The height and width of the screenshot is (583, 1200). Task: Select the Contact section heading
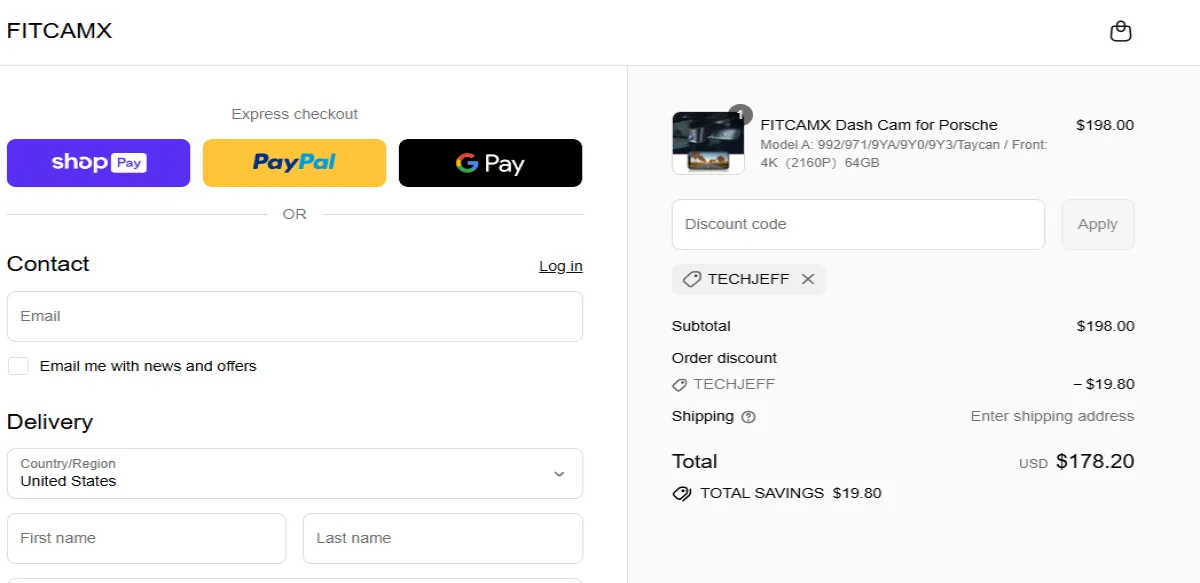(47, 264)
